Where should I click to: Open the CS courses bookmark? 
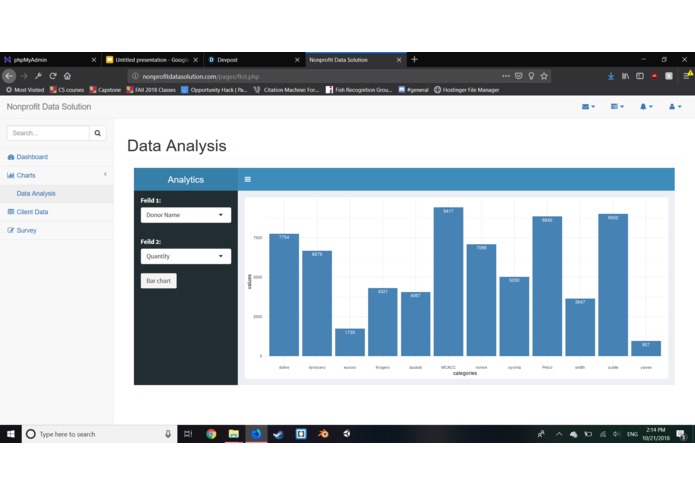pyautogui.click(x=66, y=90)
